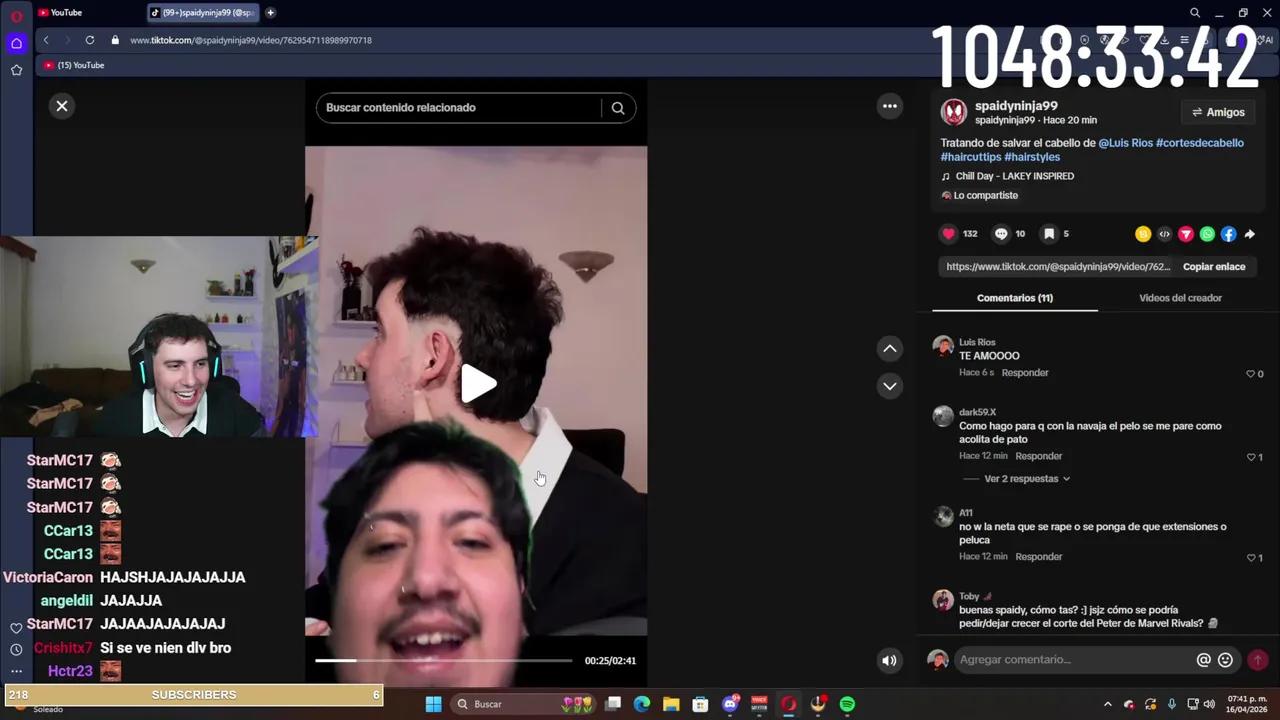1280x720 pixels.
Task: Open Opera menu logo
Action: point(16,16)
